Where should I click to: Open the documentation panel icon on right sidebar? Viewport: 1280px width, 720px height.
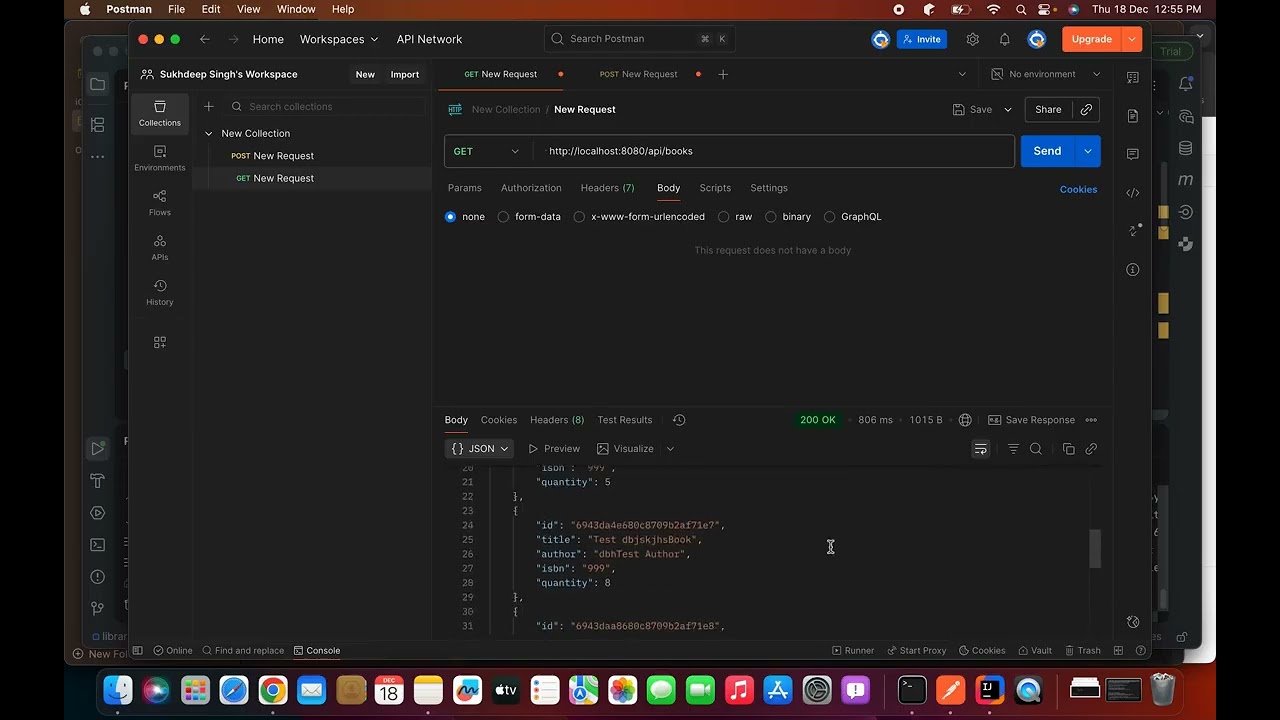click(x=1133, y=116)
